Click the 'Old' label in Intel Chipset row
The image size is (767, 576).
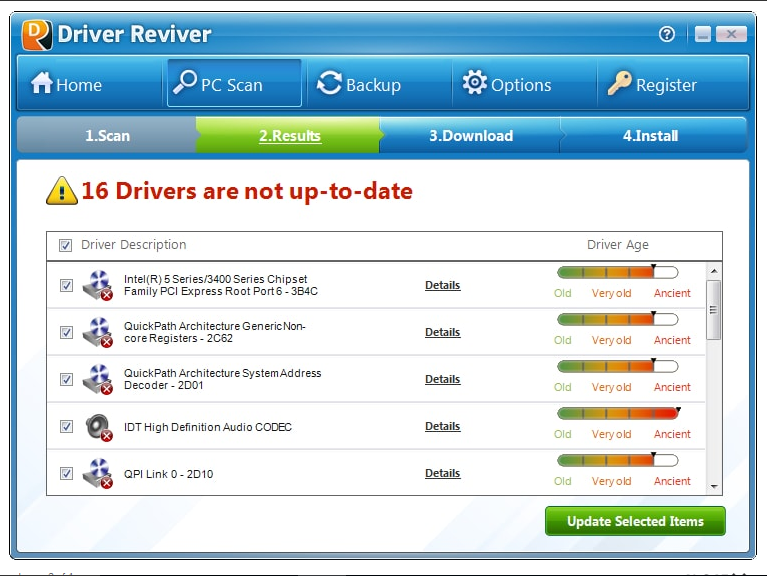tap(563, 293)
